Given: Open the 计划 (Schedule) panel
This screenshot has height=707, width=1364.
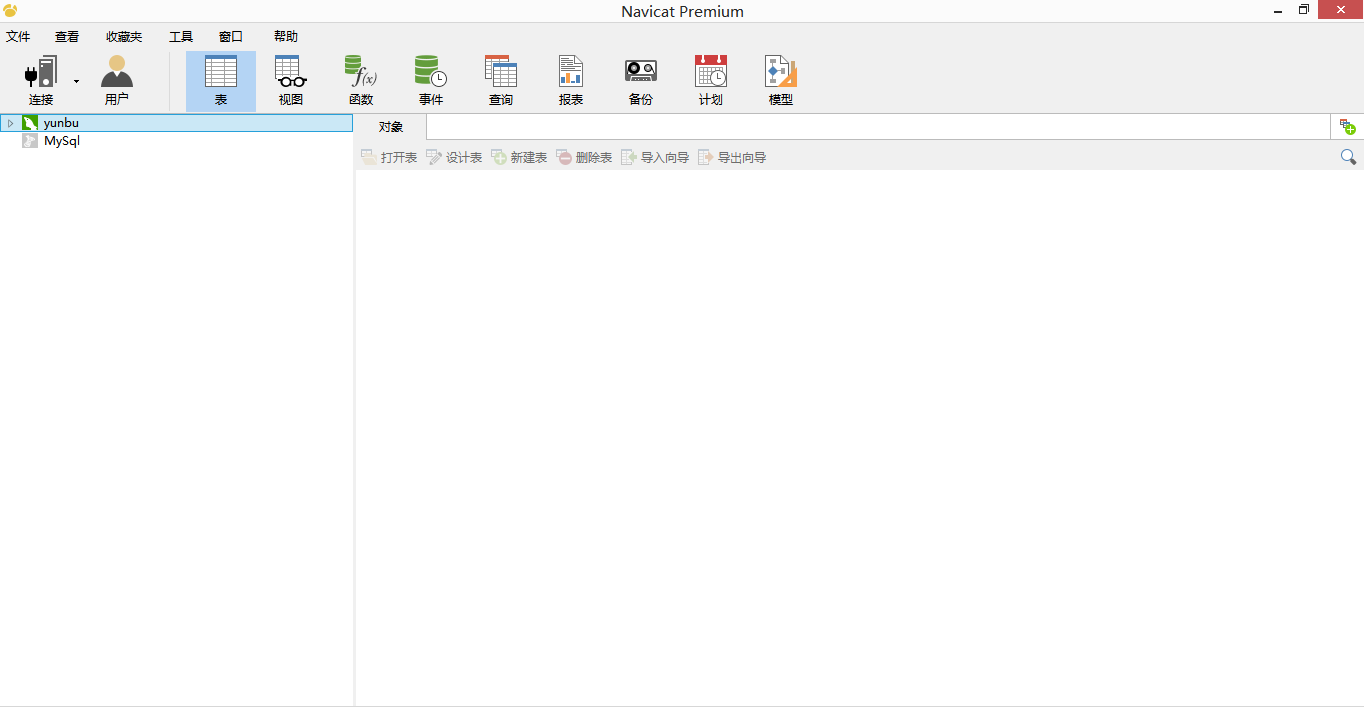Looking at the screenshot, I should pyautogui.click(x=710, y=79).
